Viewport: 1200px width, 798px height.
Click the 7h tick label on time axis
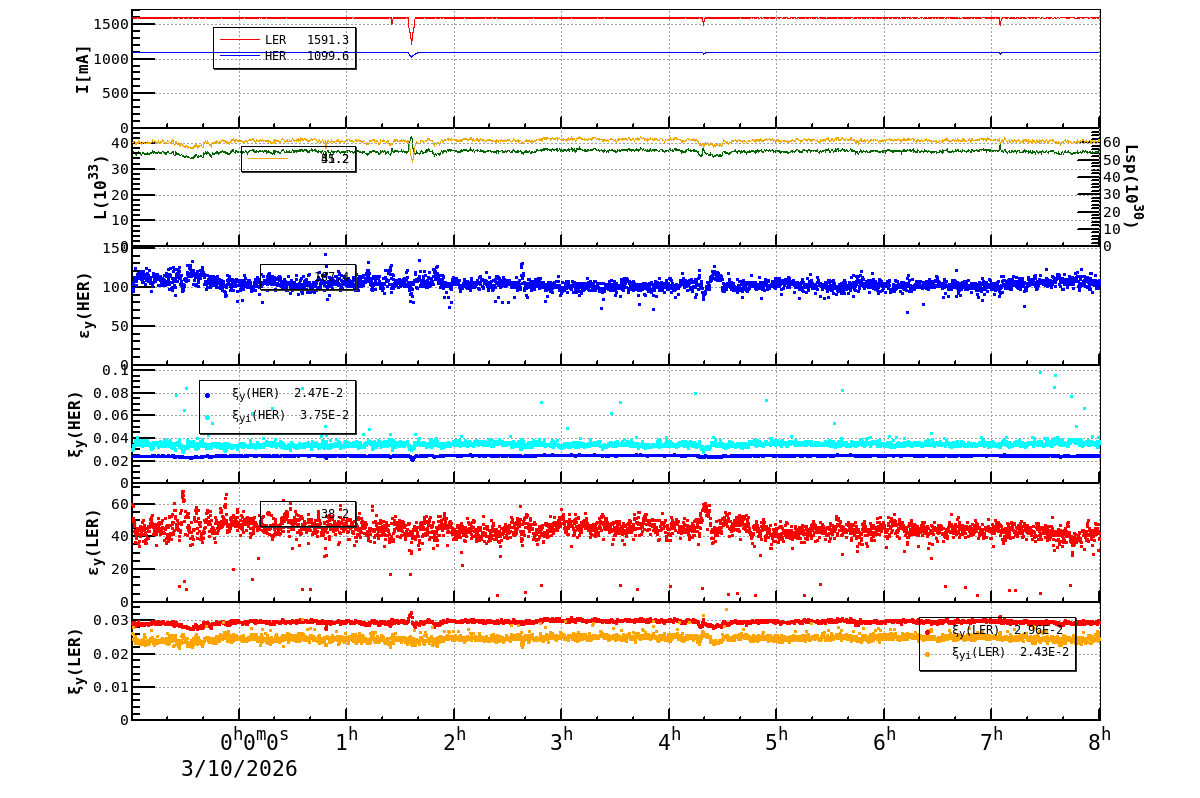(992, 741)
